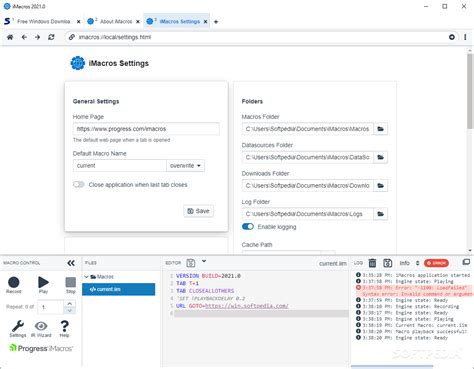
Task: Close the Free Windows Downloads tab
Action: pyautogui.click(x=79, y=22)
